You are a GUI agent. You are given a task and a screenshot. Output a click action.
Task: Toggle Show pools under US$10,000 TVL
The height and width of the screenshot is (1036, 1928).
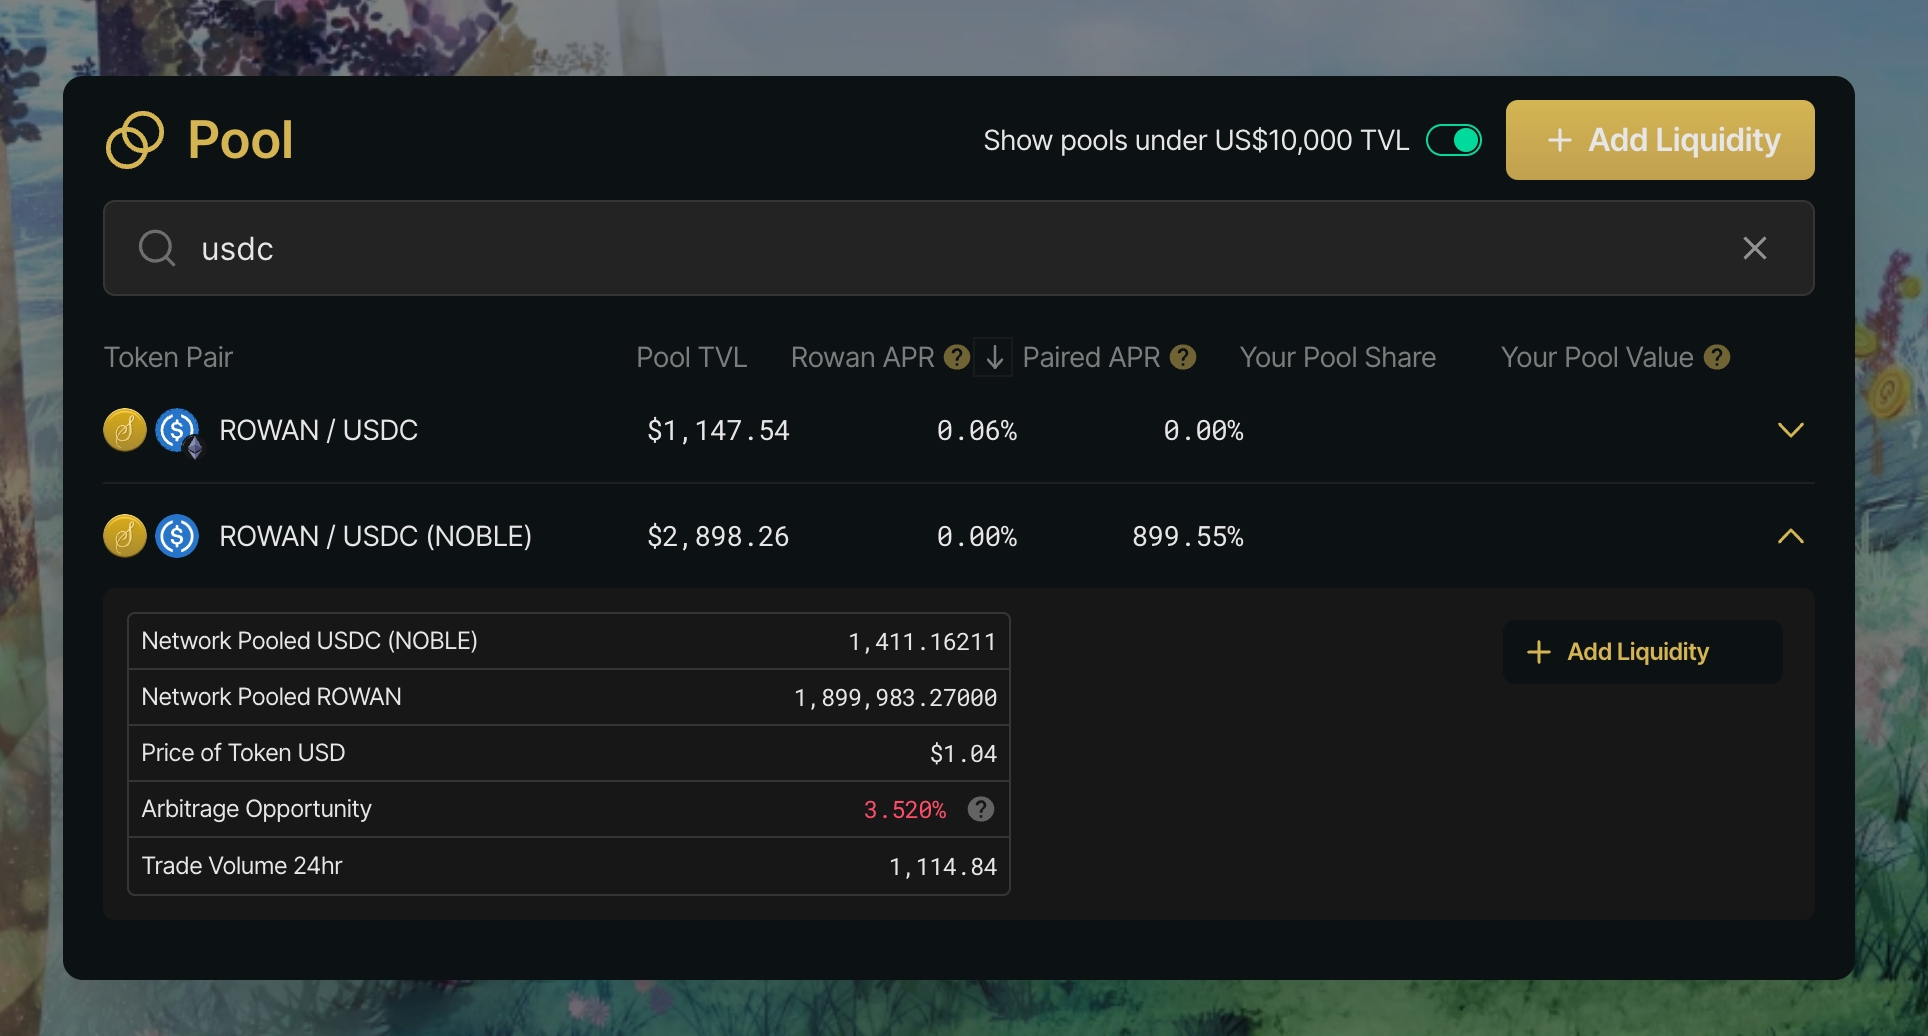1454,140
